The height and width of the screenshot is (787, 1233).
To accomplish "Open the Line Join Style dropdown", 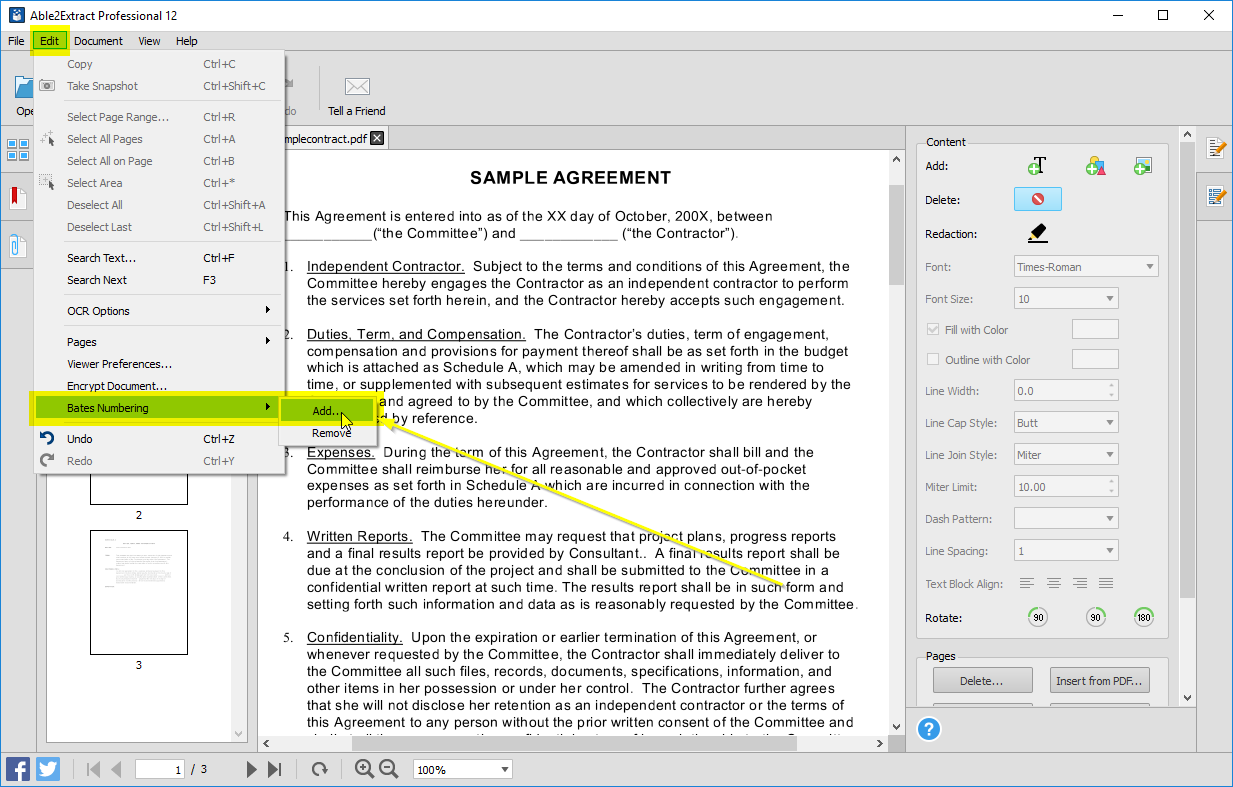I will 1066,454.
